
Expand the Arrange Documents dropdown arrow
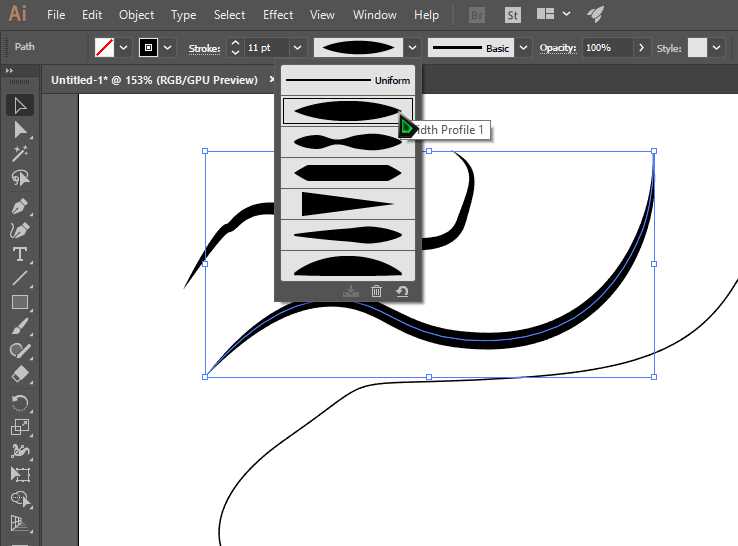[x=567, y=14]
